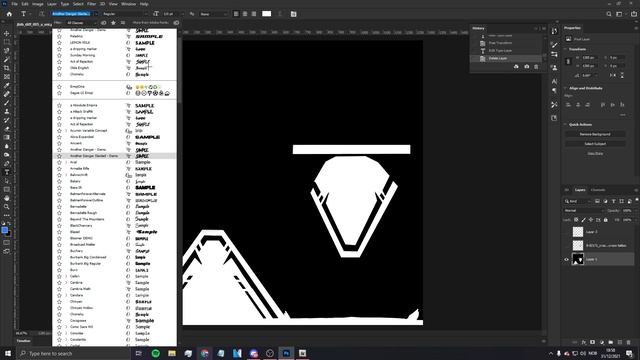This screenshot has height=360, width=640.
Task: Open layer blend mode Normal dropdown
Action: tap(584, 211)
